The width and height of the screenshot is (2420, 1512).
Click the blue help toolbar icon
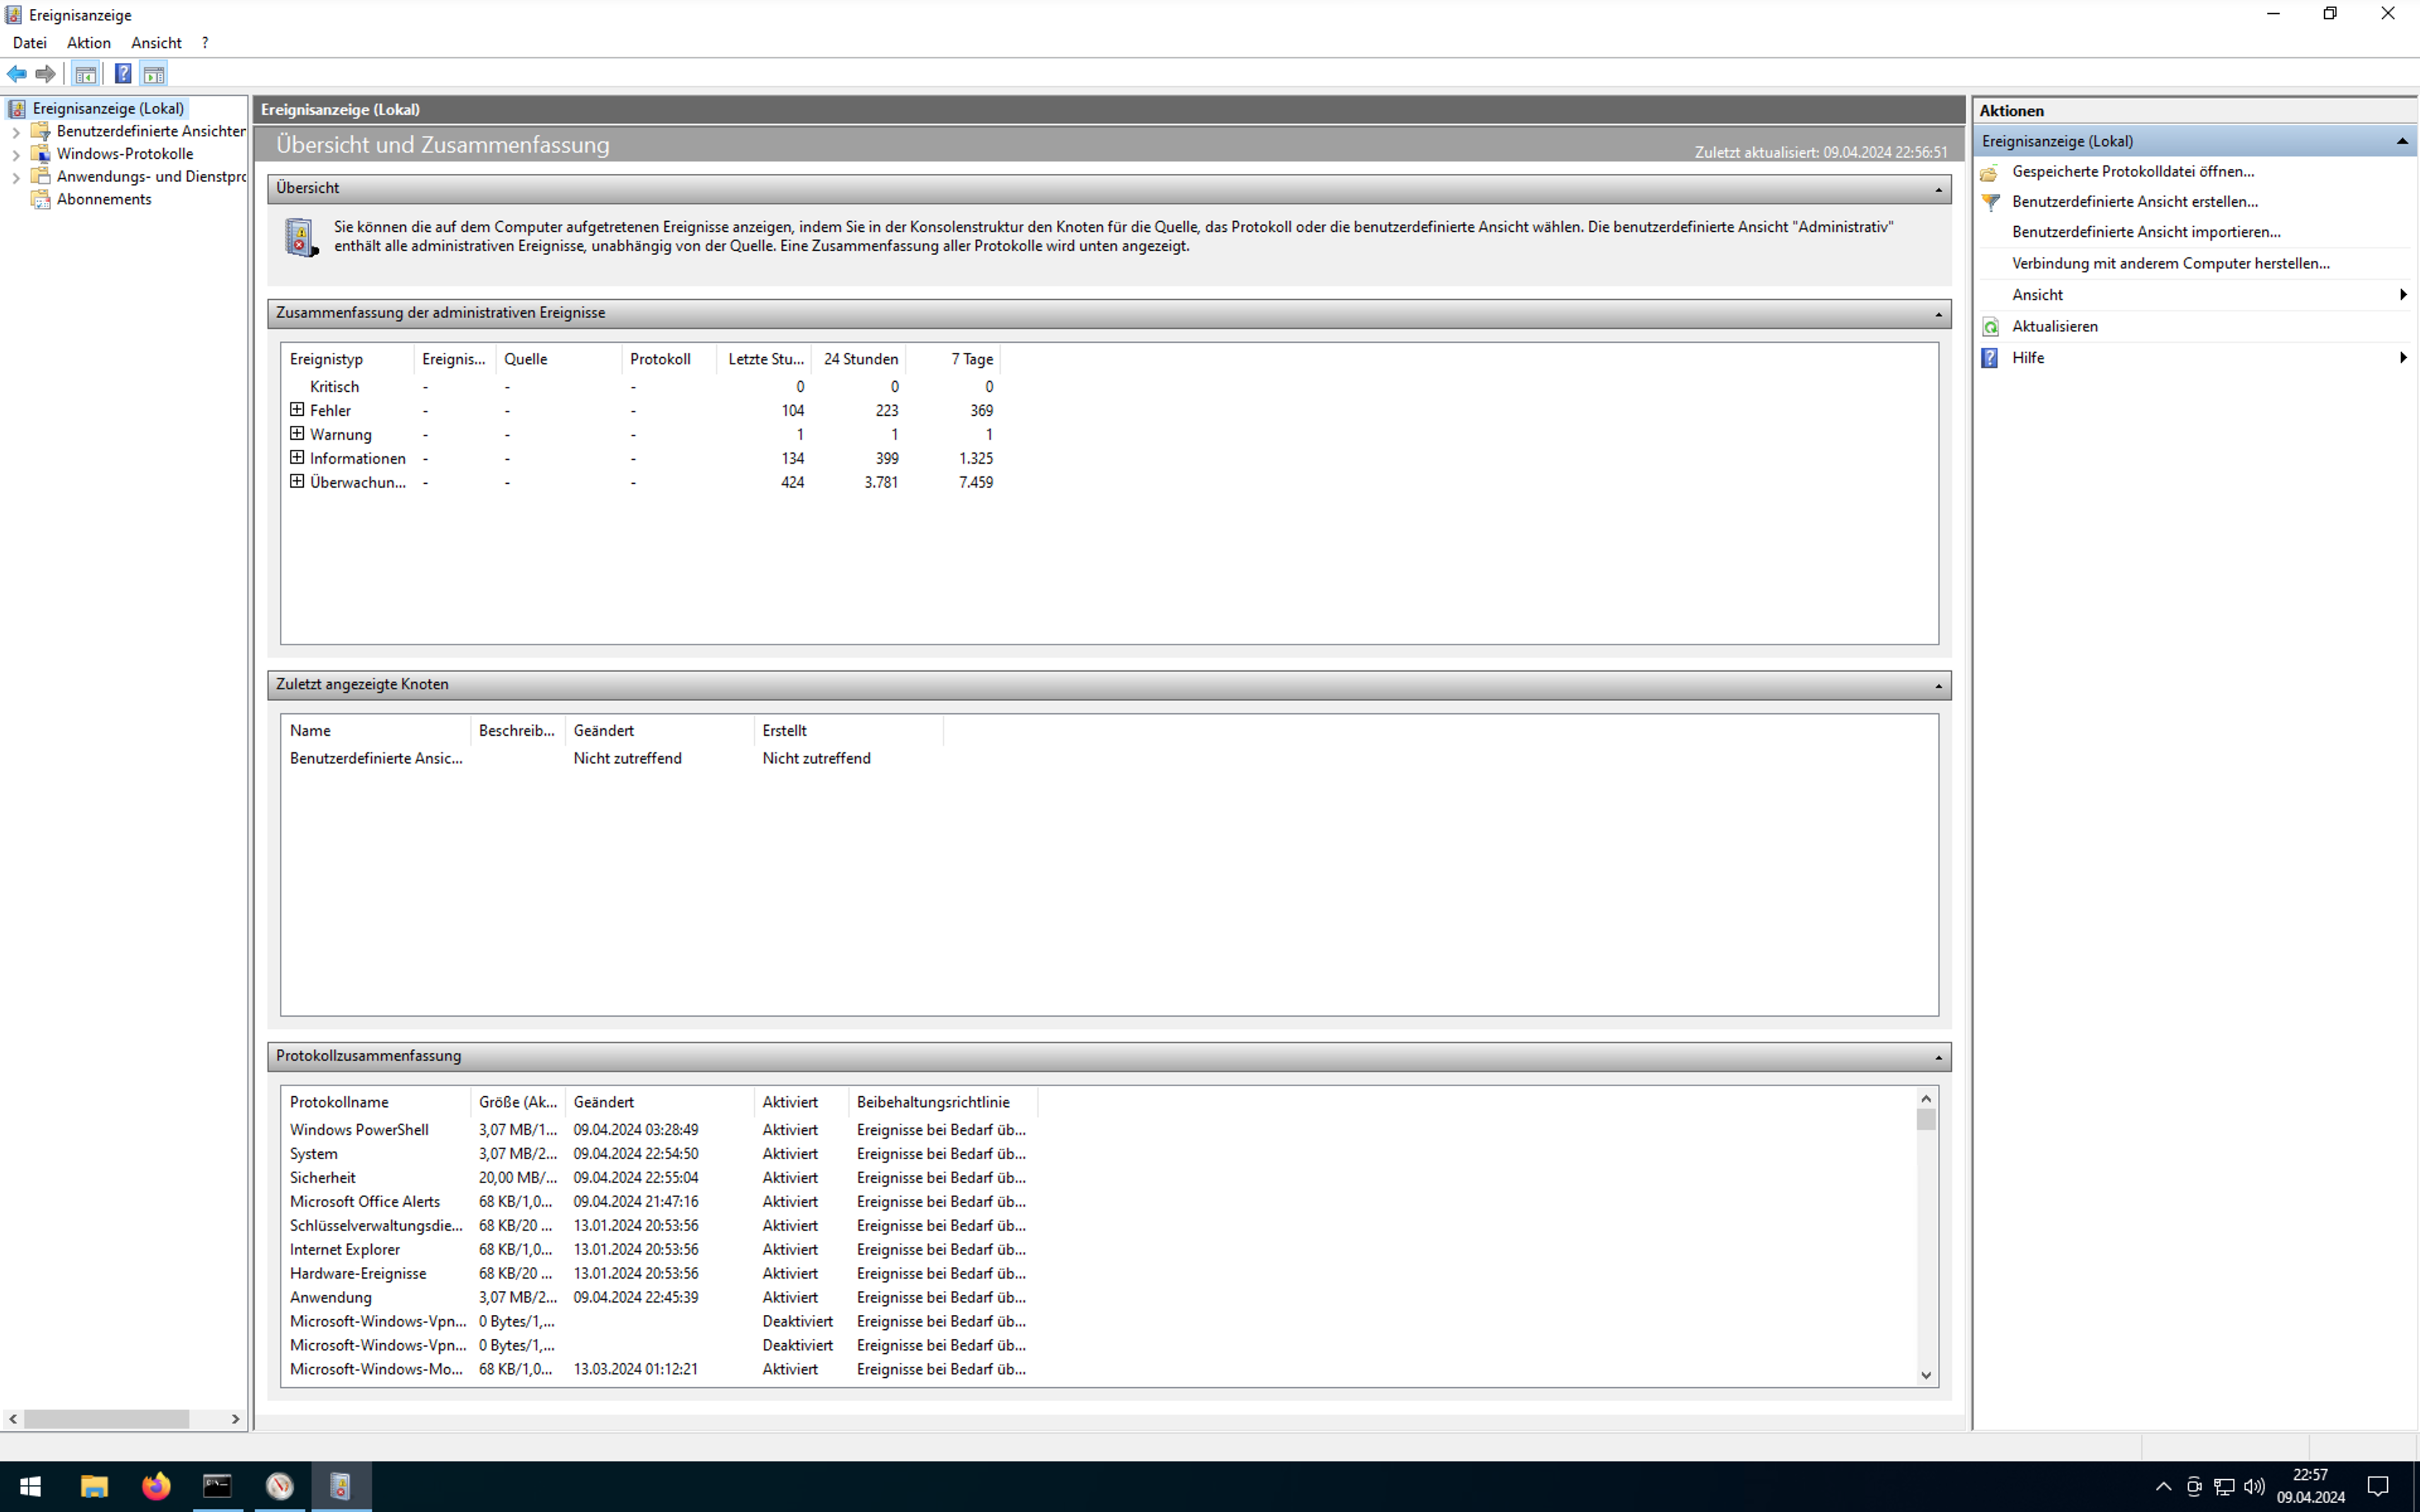click(123, 74)
